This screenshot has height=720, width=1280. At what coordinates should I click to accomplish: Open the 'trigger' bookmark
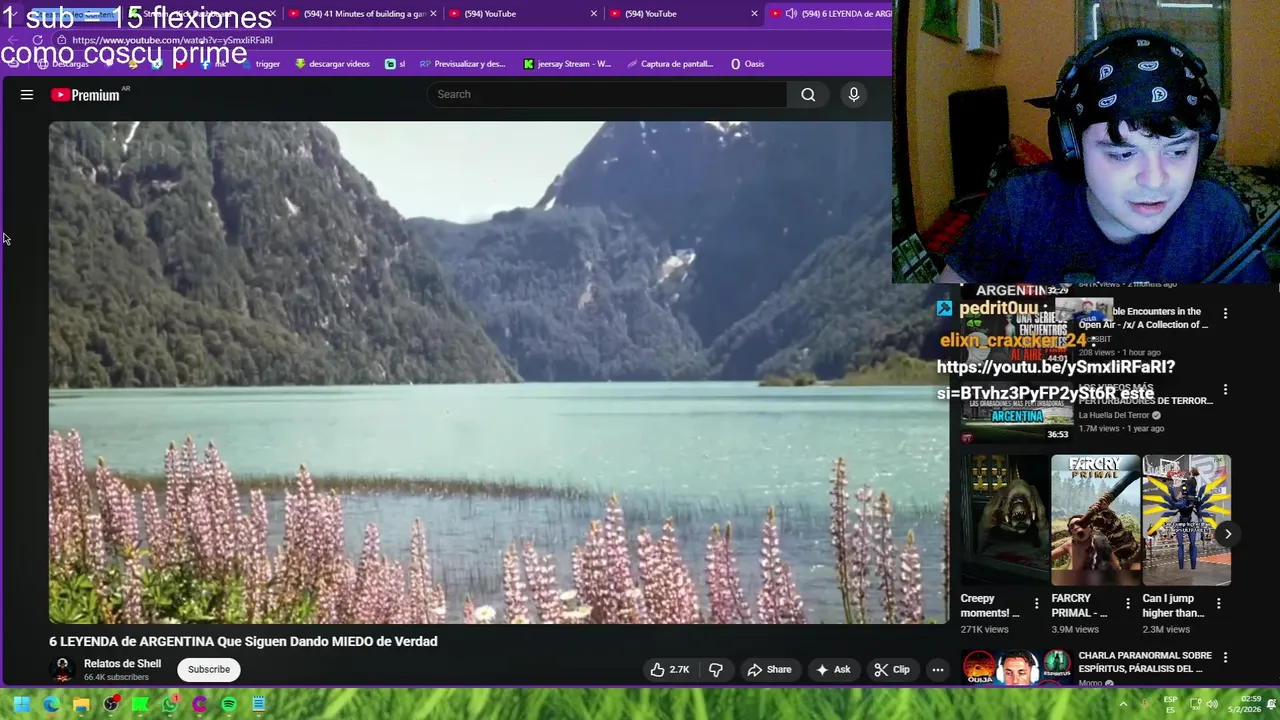(x=261, y=64)
